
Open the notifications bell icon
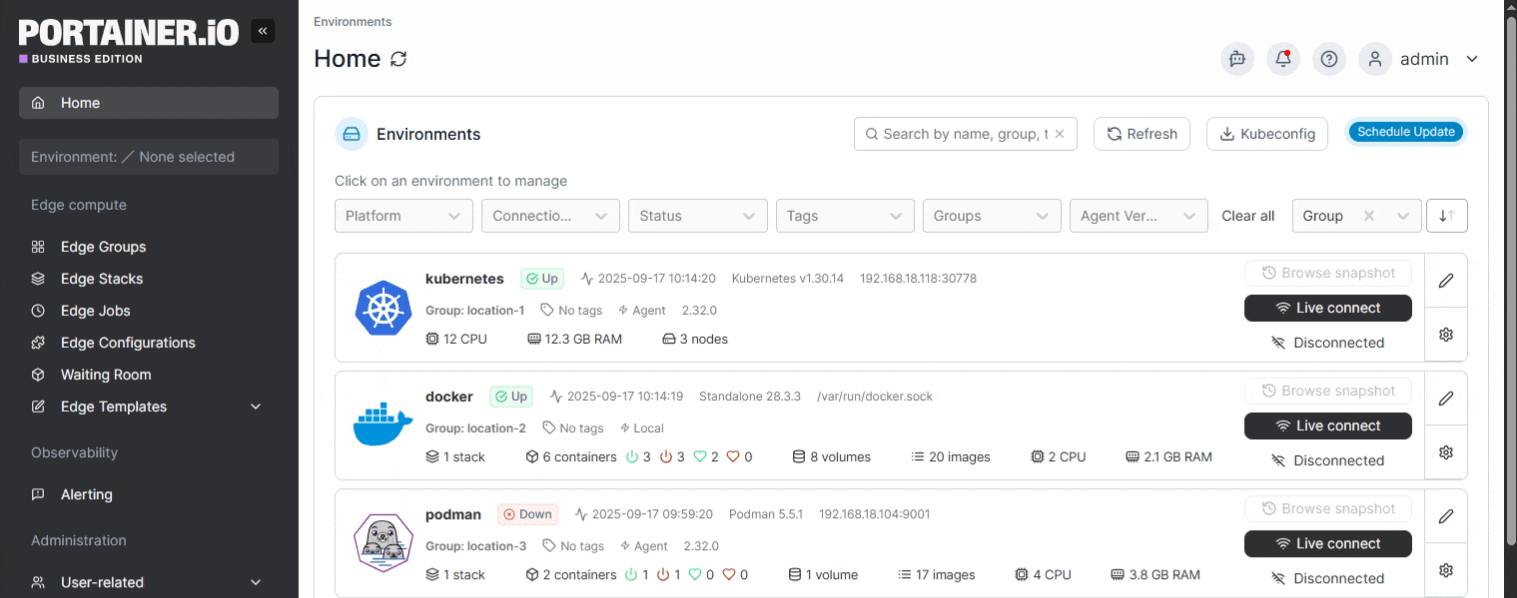click(x=1283, y=59)
